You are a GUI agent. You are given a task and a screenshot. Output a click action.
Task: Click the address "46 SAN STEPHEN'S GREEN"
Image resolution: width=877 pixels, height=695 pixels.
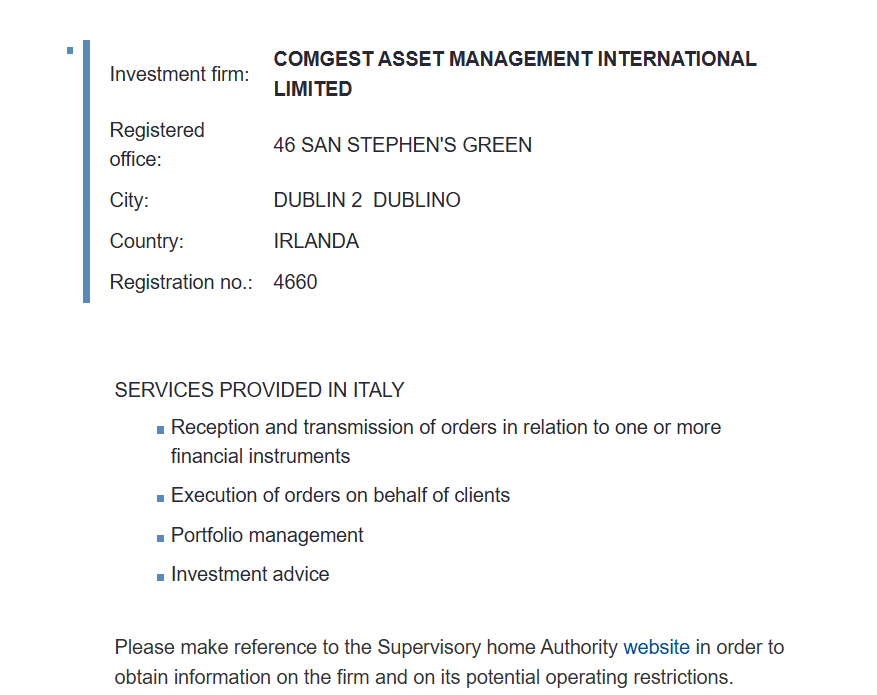(x=402, y=145)
